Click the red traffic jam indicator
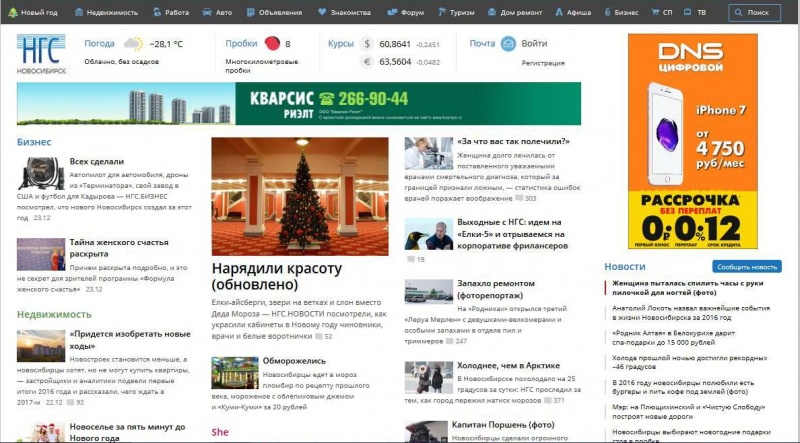This screenshot has height=443, width=800. [x=271, y=44]
